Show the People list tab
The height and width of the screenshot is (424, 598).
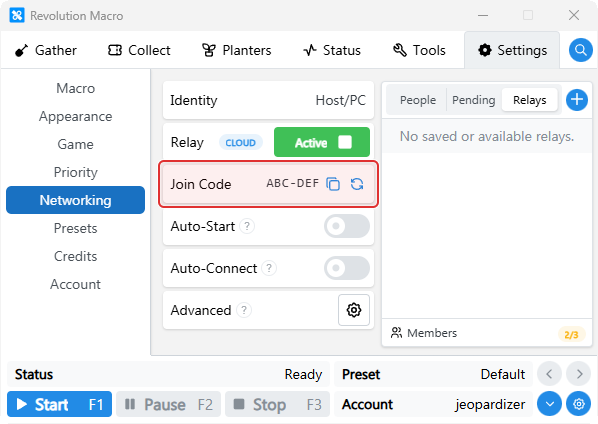(418, 100)
